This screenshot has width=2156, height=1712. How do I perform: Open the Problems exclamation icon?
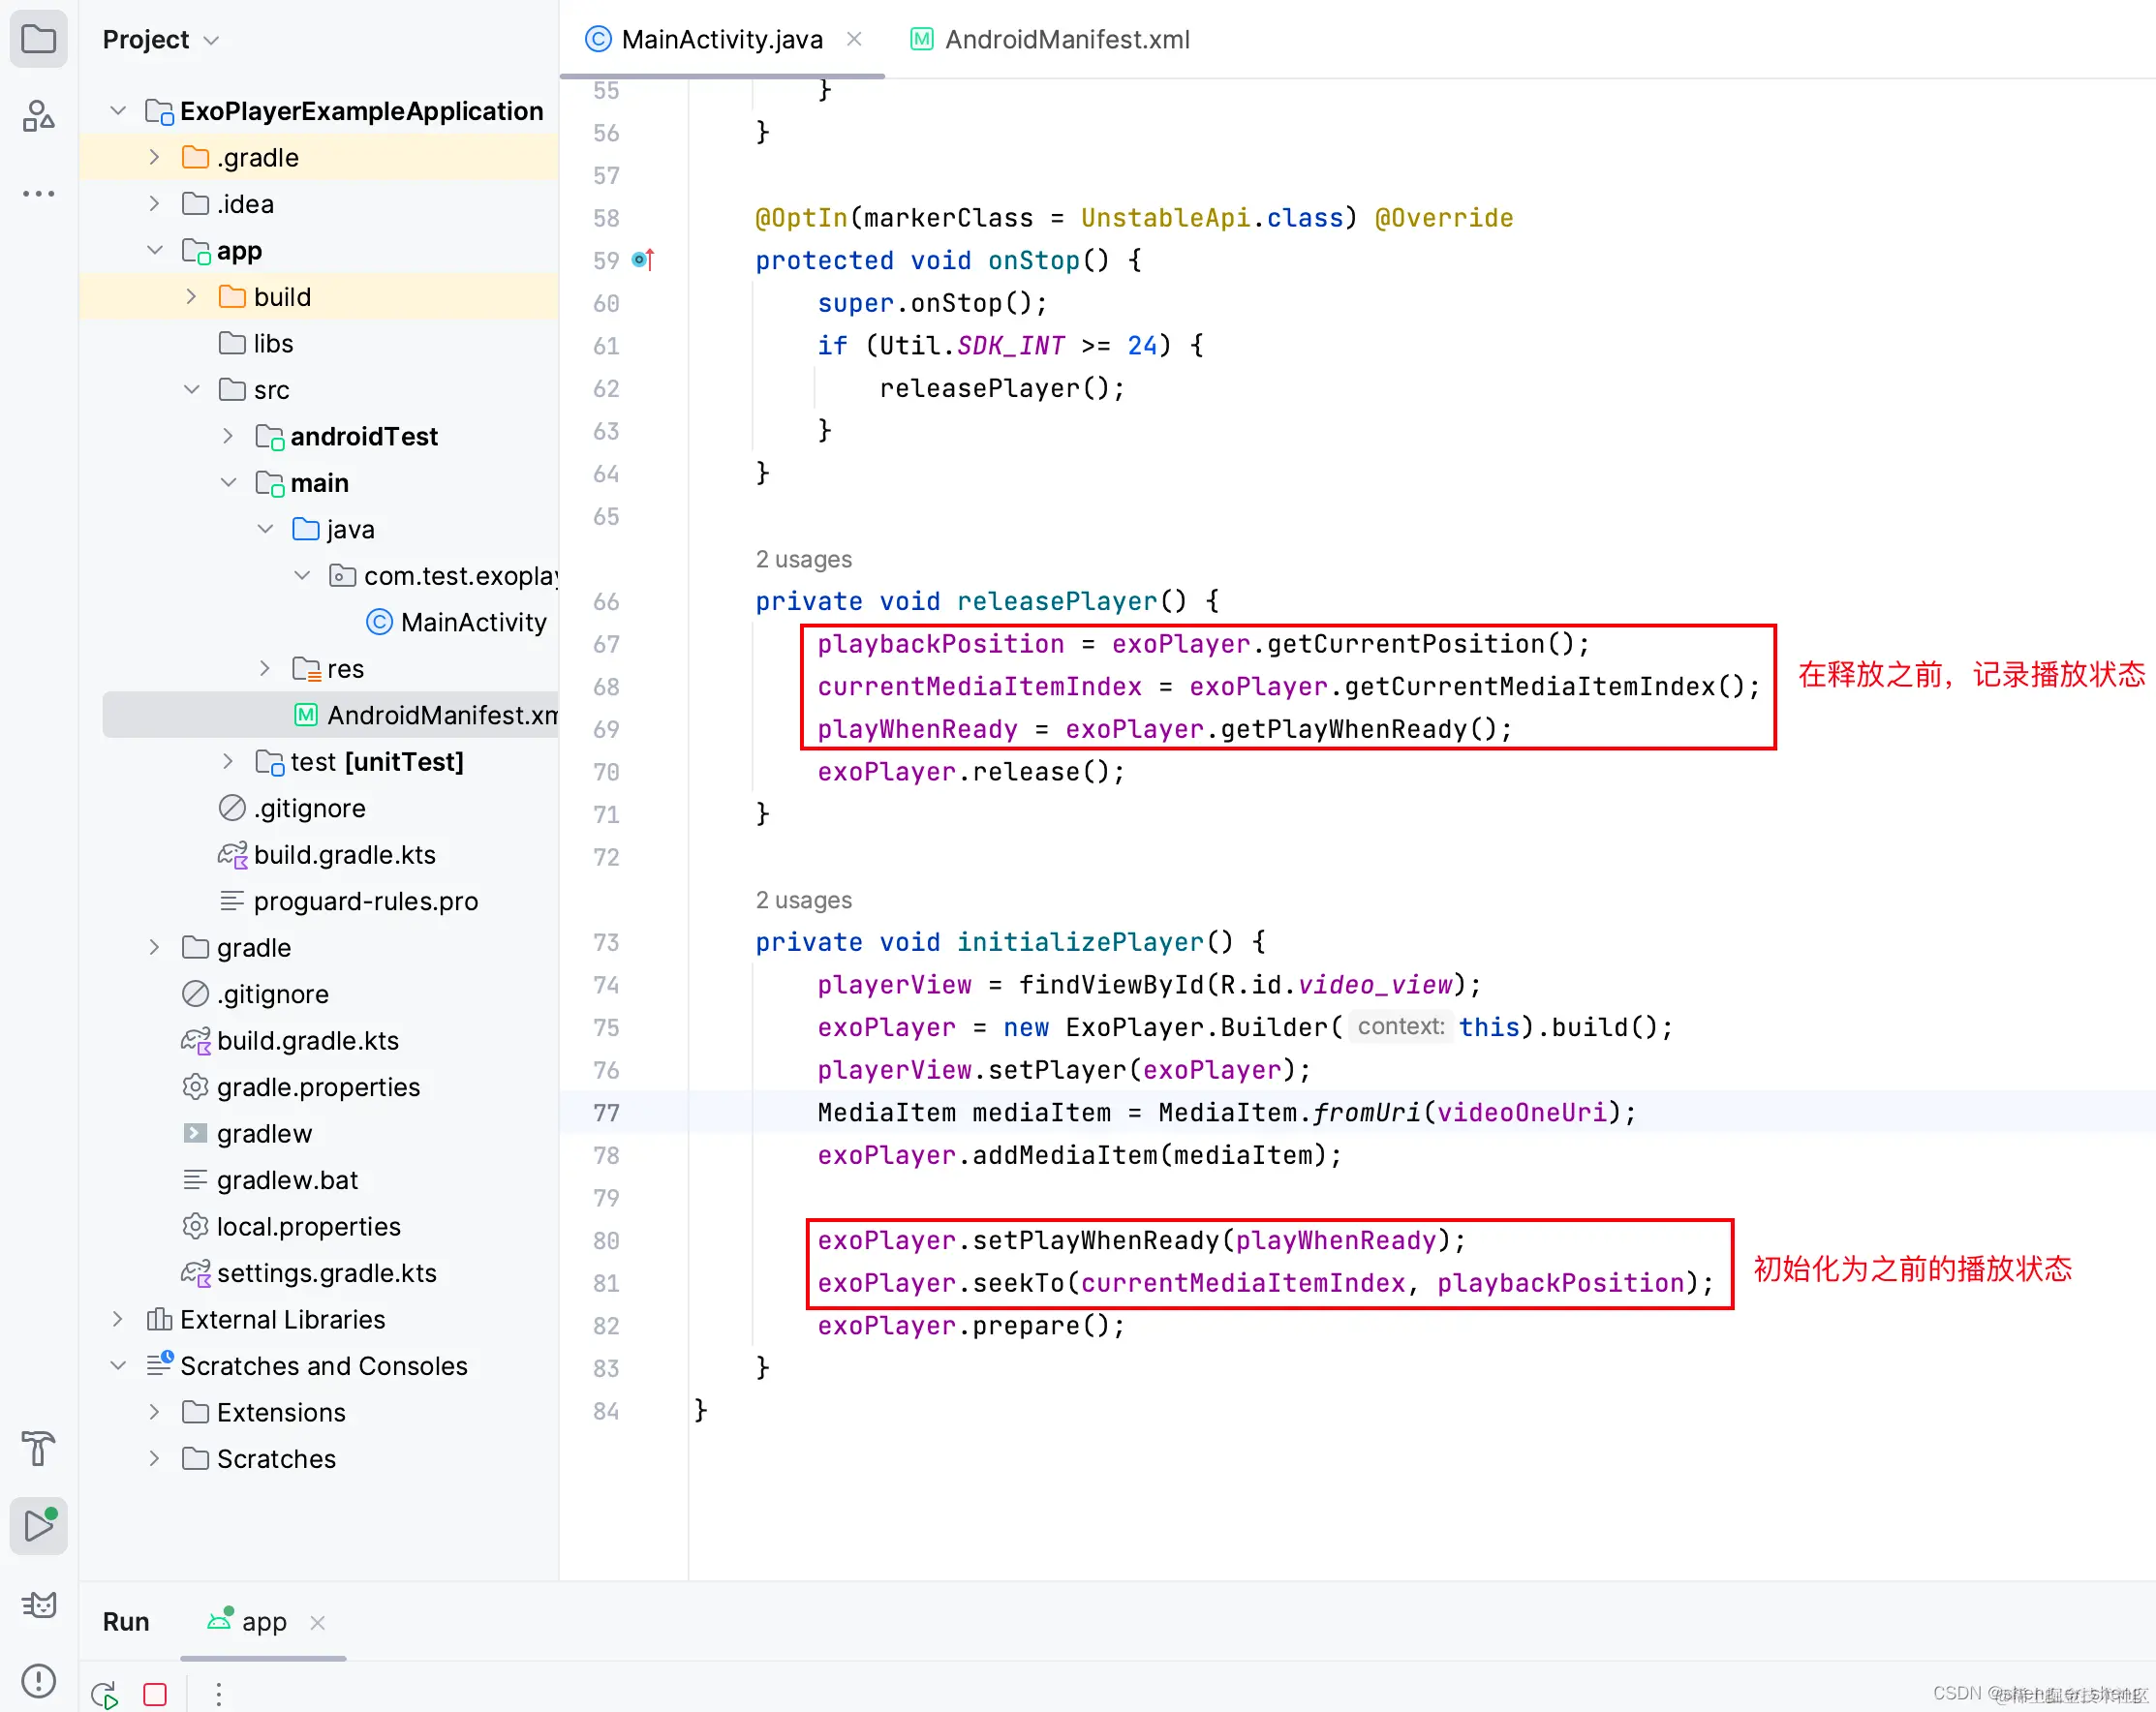click(x=38, y=1681)
